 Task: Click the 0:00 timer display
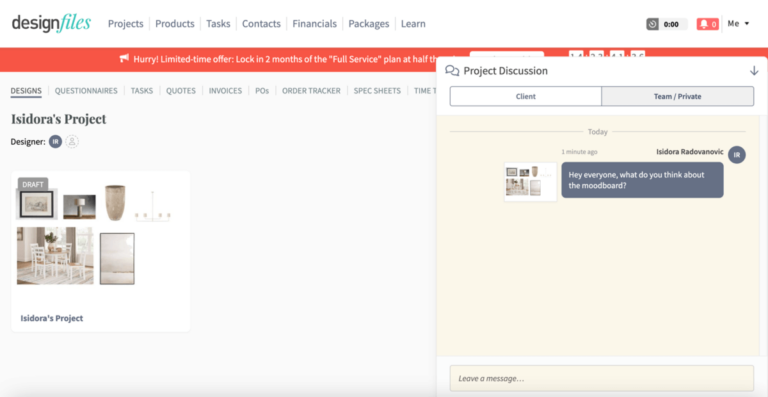pyautogui.click(x=671, y=24)
